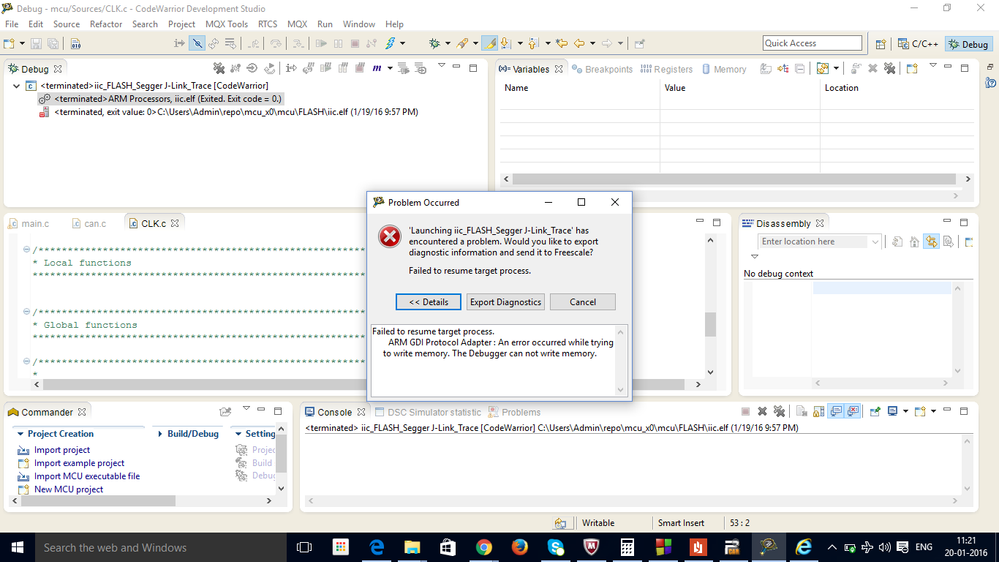Click show logical structure icon in Variables

coord(782,68)
